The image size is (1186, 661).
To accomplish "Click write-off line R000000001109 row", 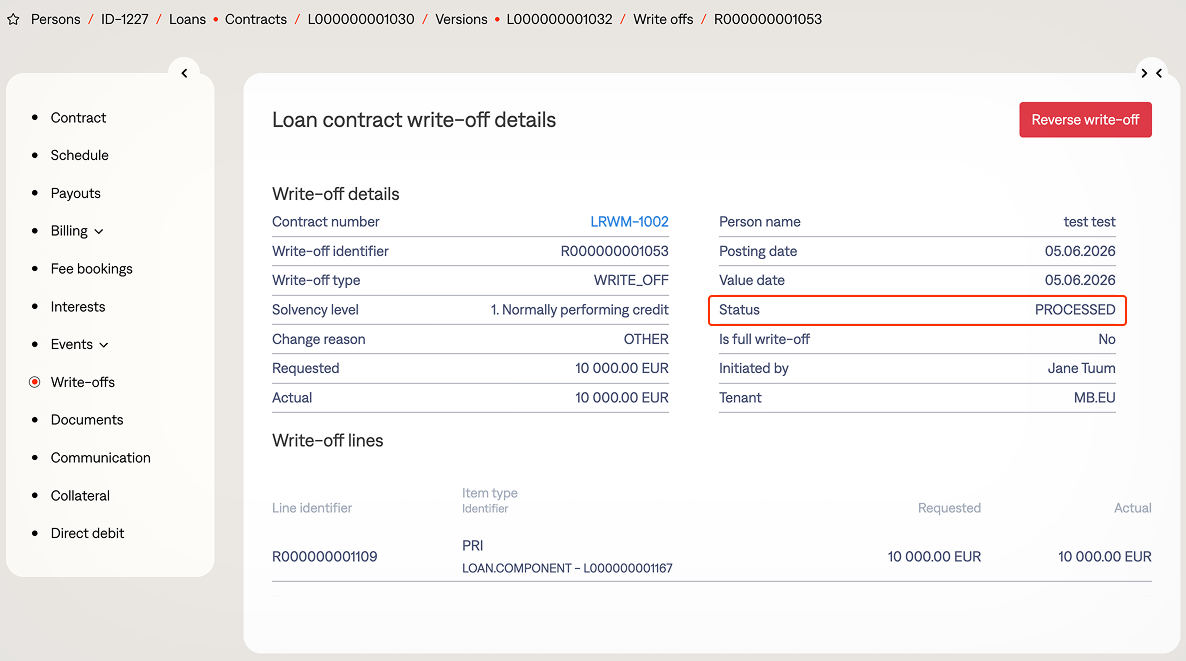I will (325, 557).
